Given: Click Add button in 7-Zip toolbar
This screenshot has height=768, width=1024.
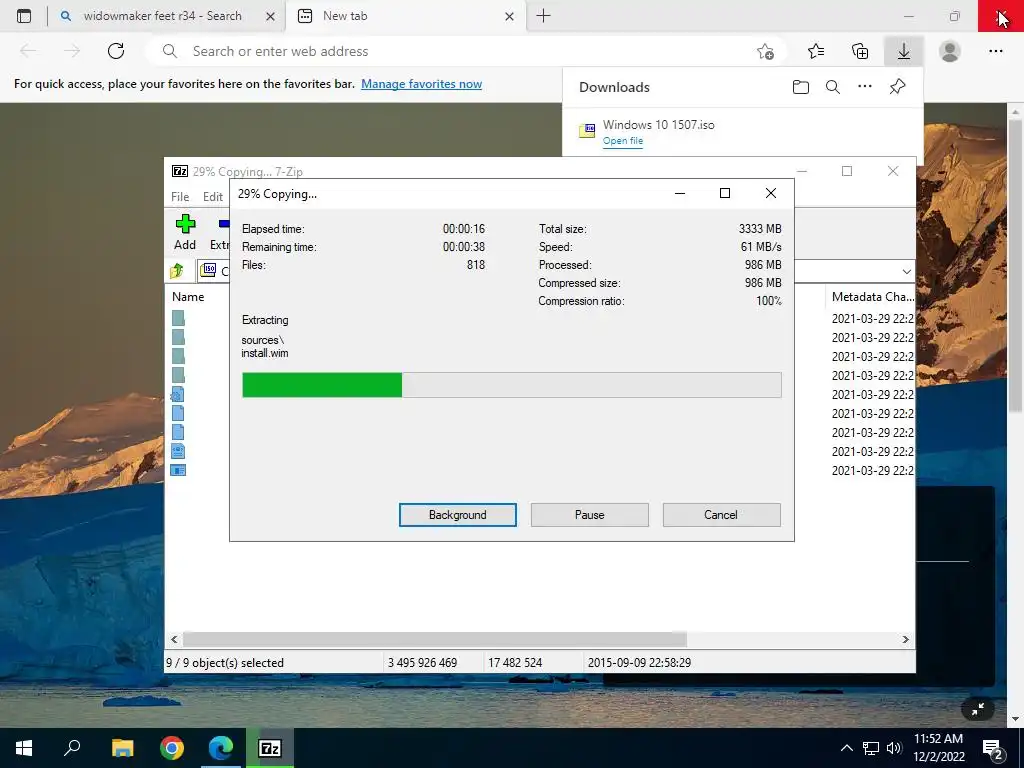Looking at the screenshot, I should (185, 232).
